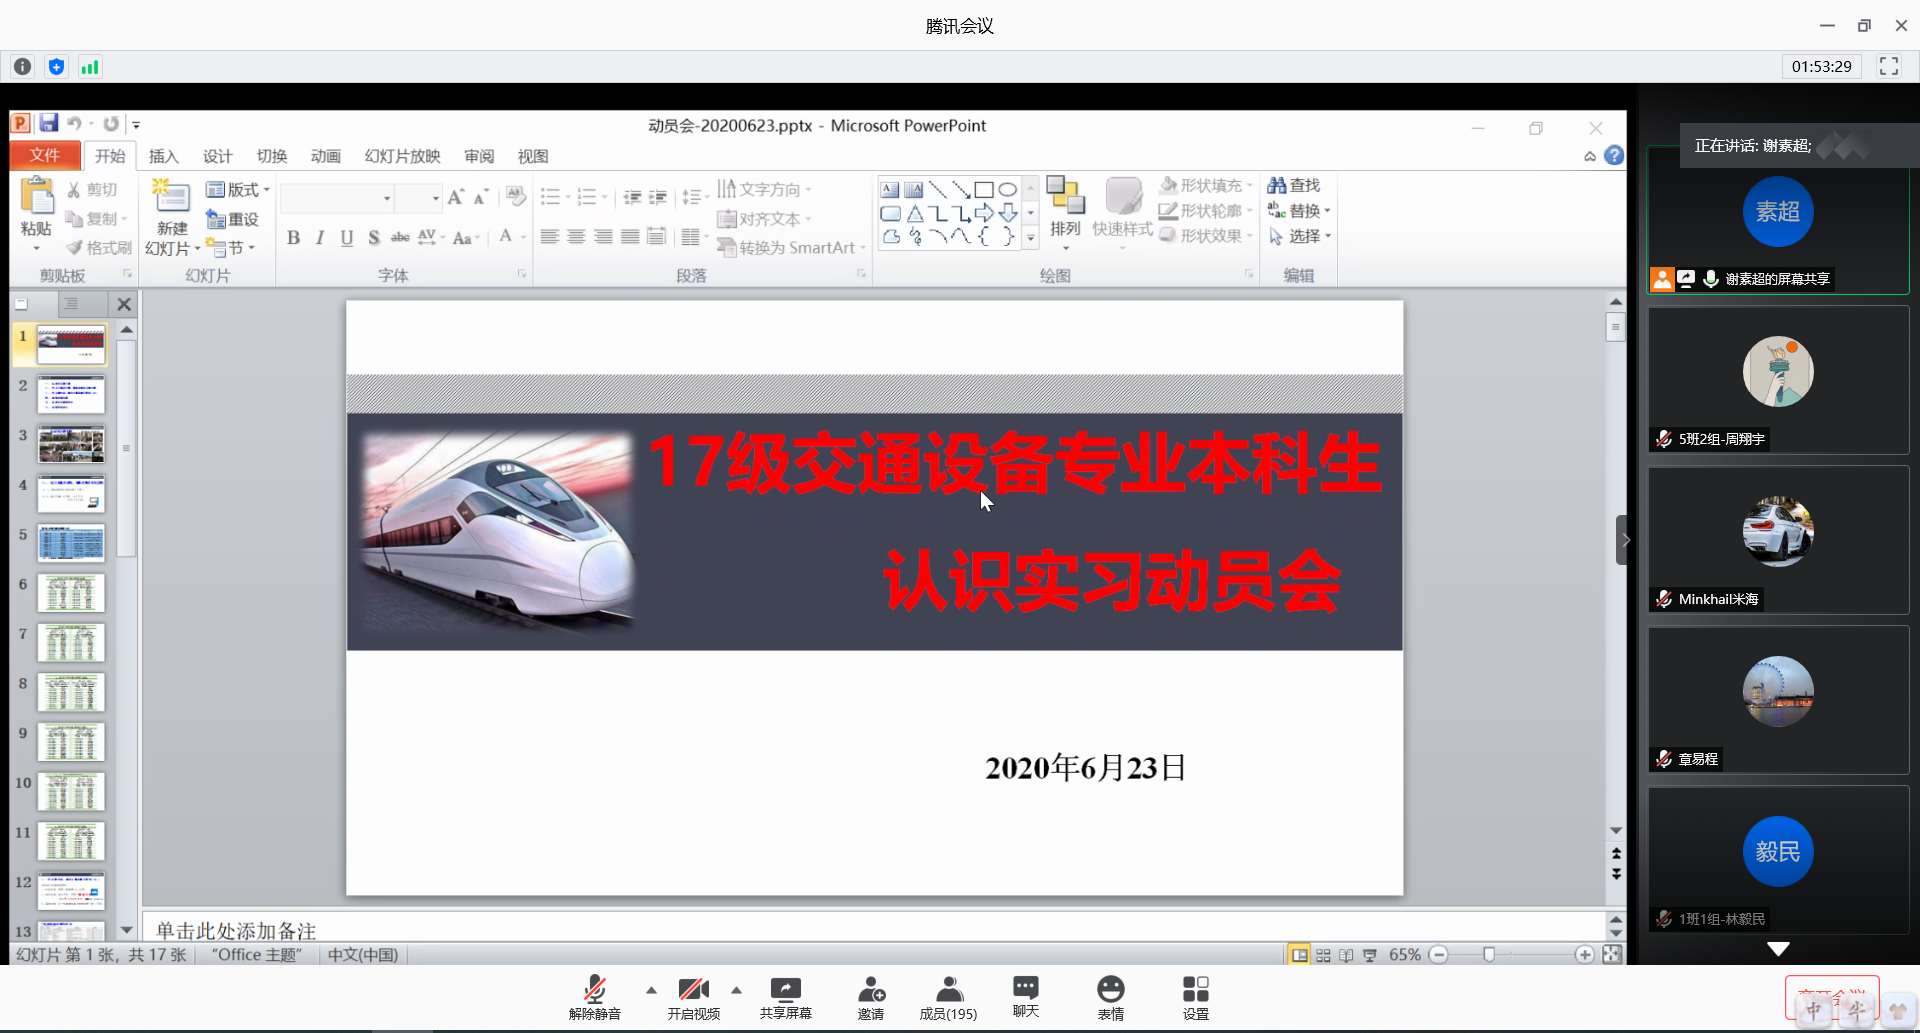Select the oval shape tool
The image size is (1920, 1033).
[1009, 189]
